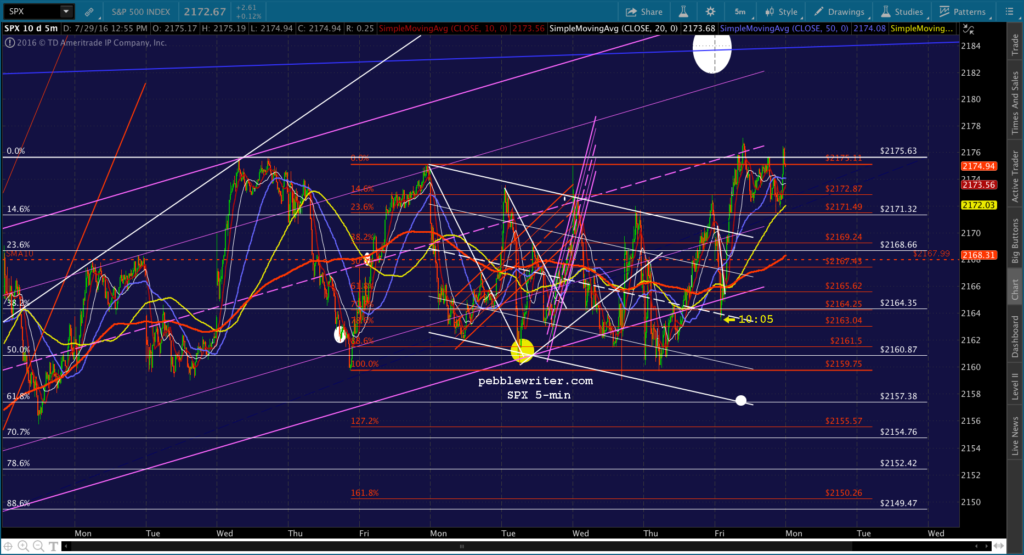Open the Level II sidebar tab
The image size is (1024, 555).
pos(1015,387)
